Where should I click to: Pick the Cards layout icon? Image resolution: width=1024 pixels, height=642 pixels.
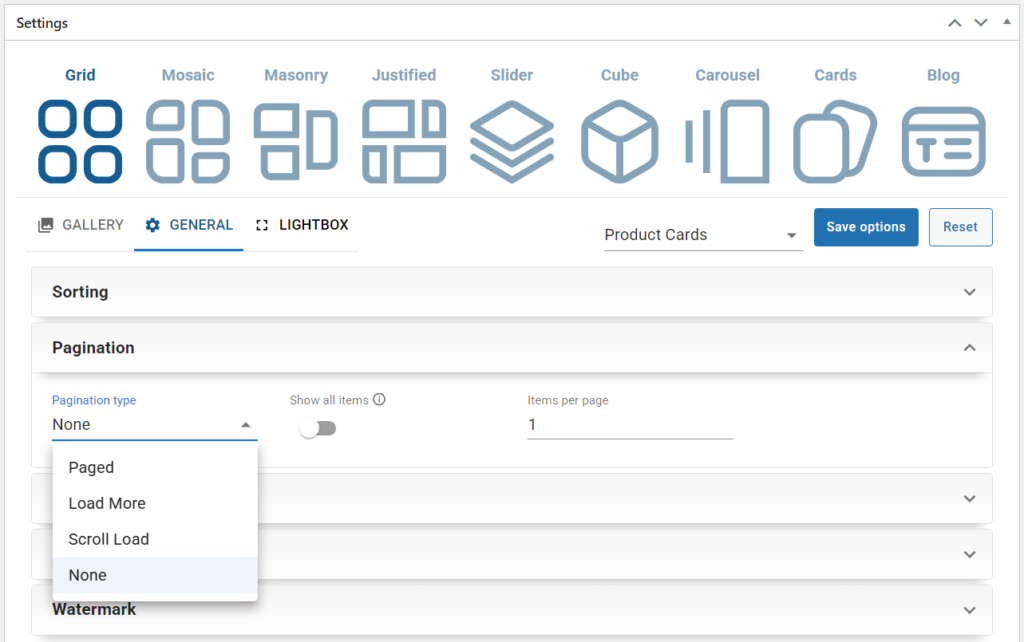pos(835,140)
